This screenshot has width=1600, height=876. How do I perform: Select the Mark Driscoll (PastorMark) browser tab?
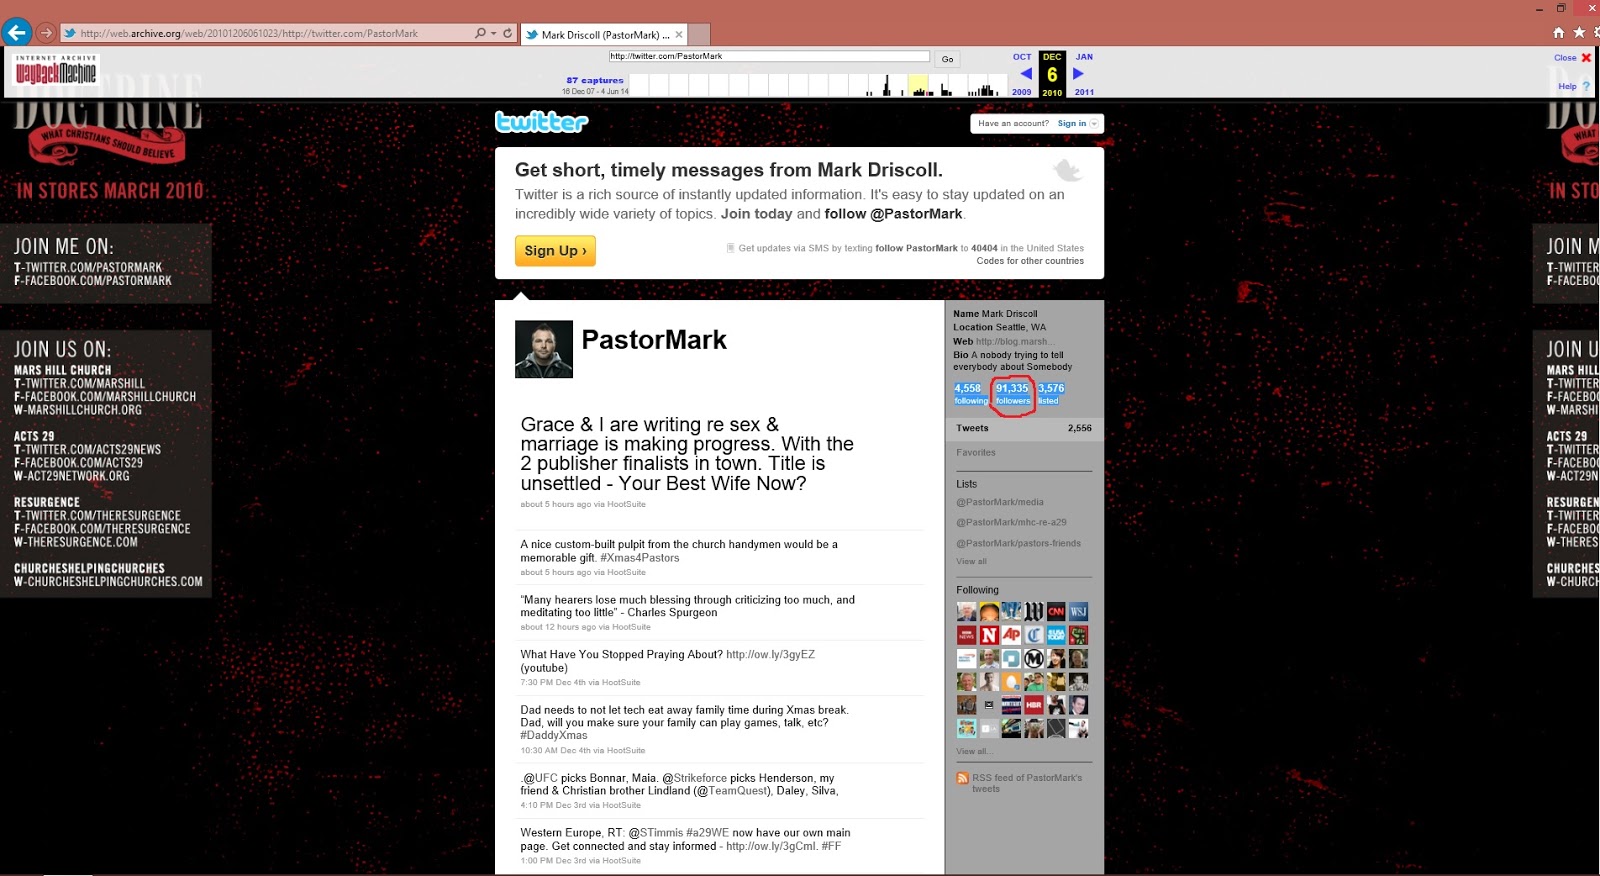[604, 34]
